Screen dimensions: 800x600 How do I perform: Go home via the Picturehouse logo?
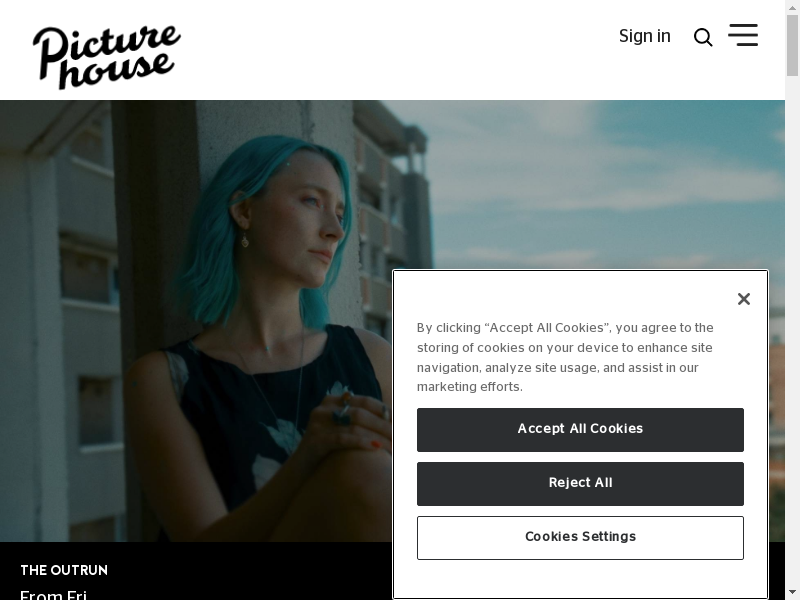click(107, 57)
